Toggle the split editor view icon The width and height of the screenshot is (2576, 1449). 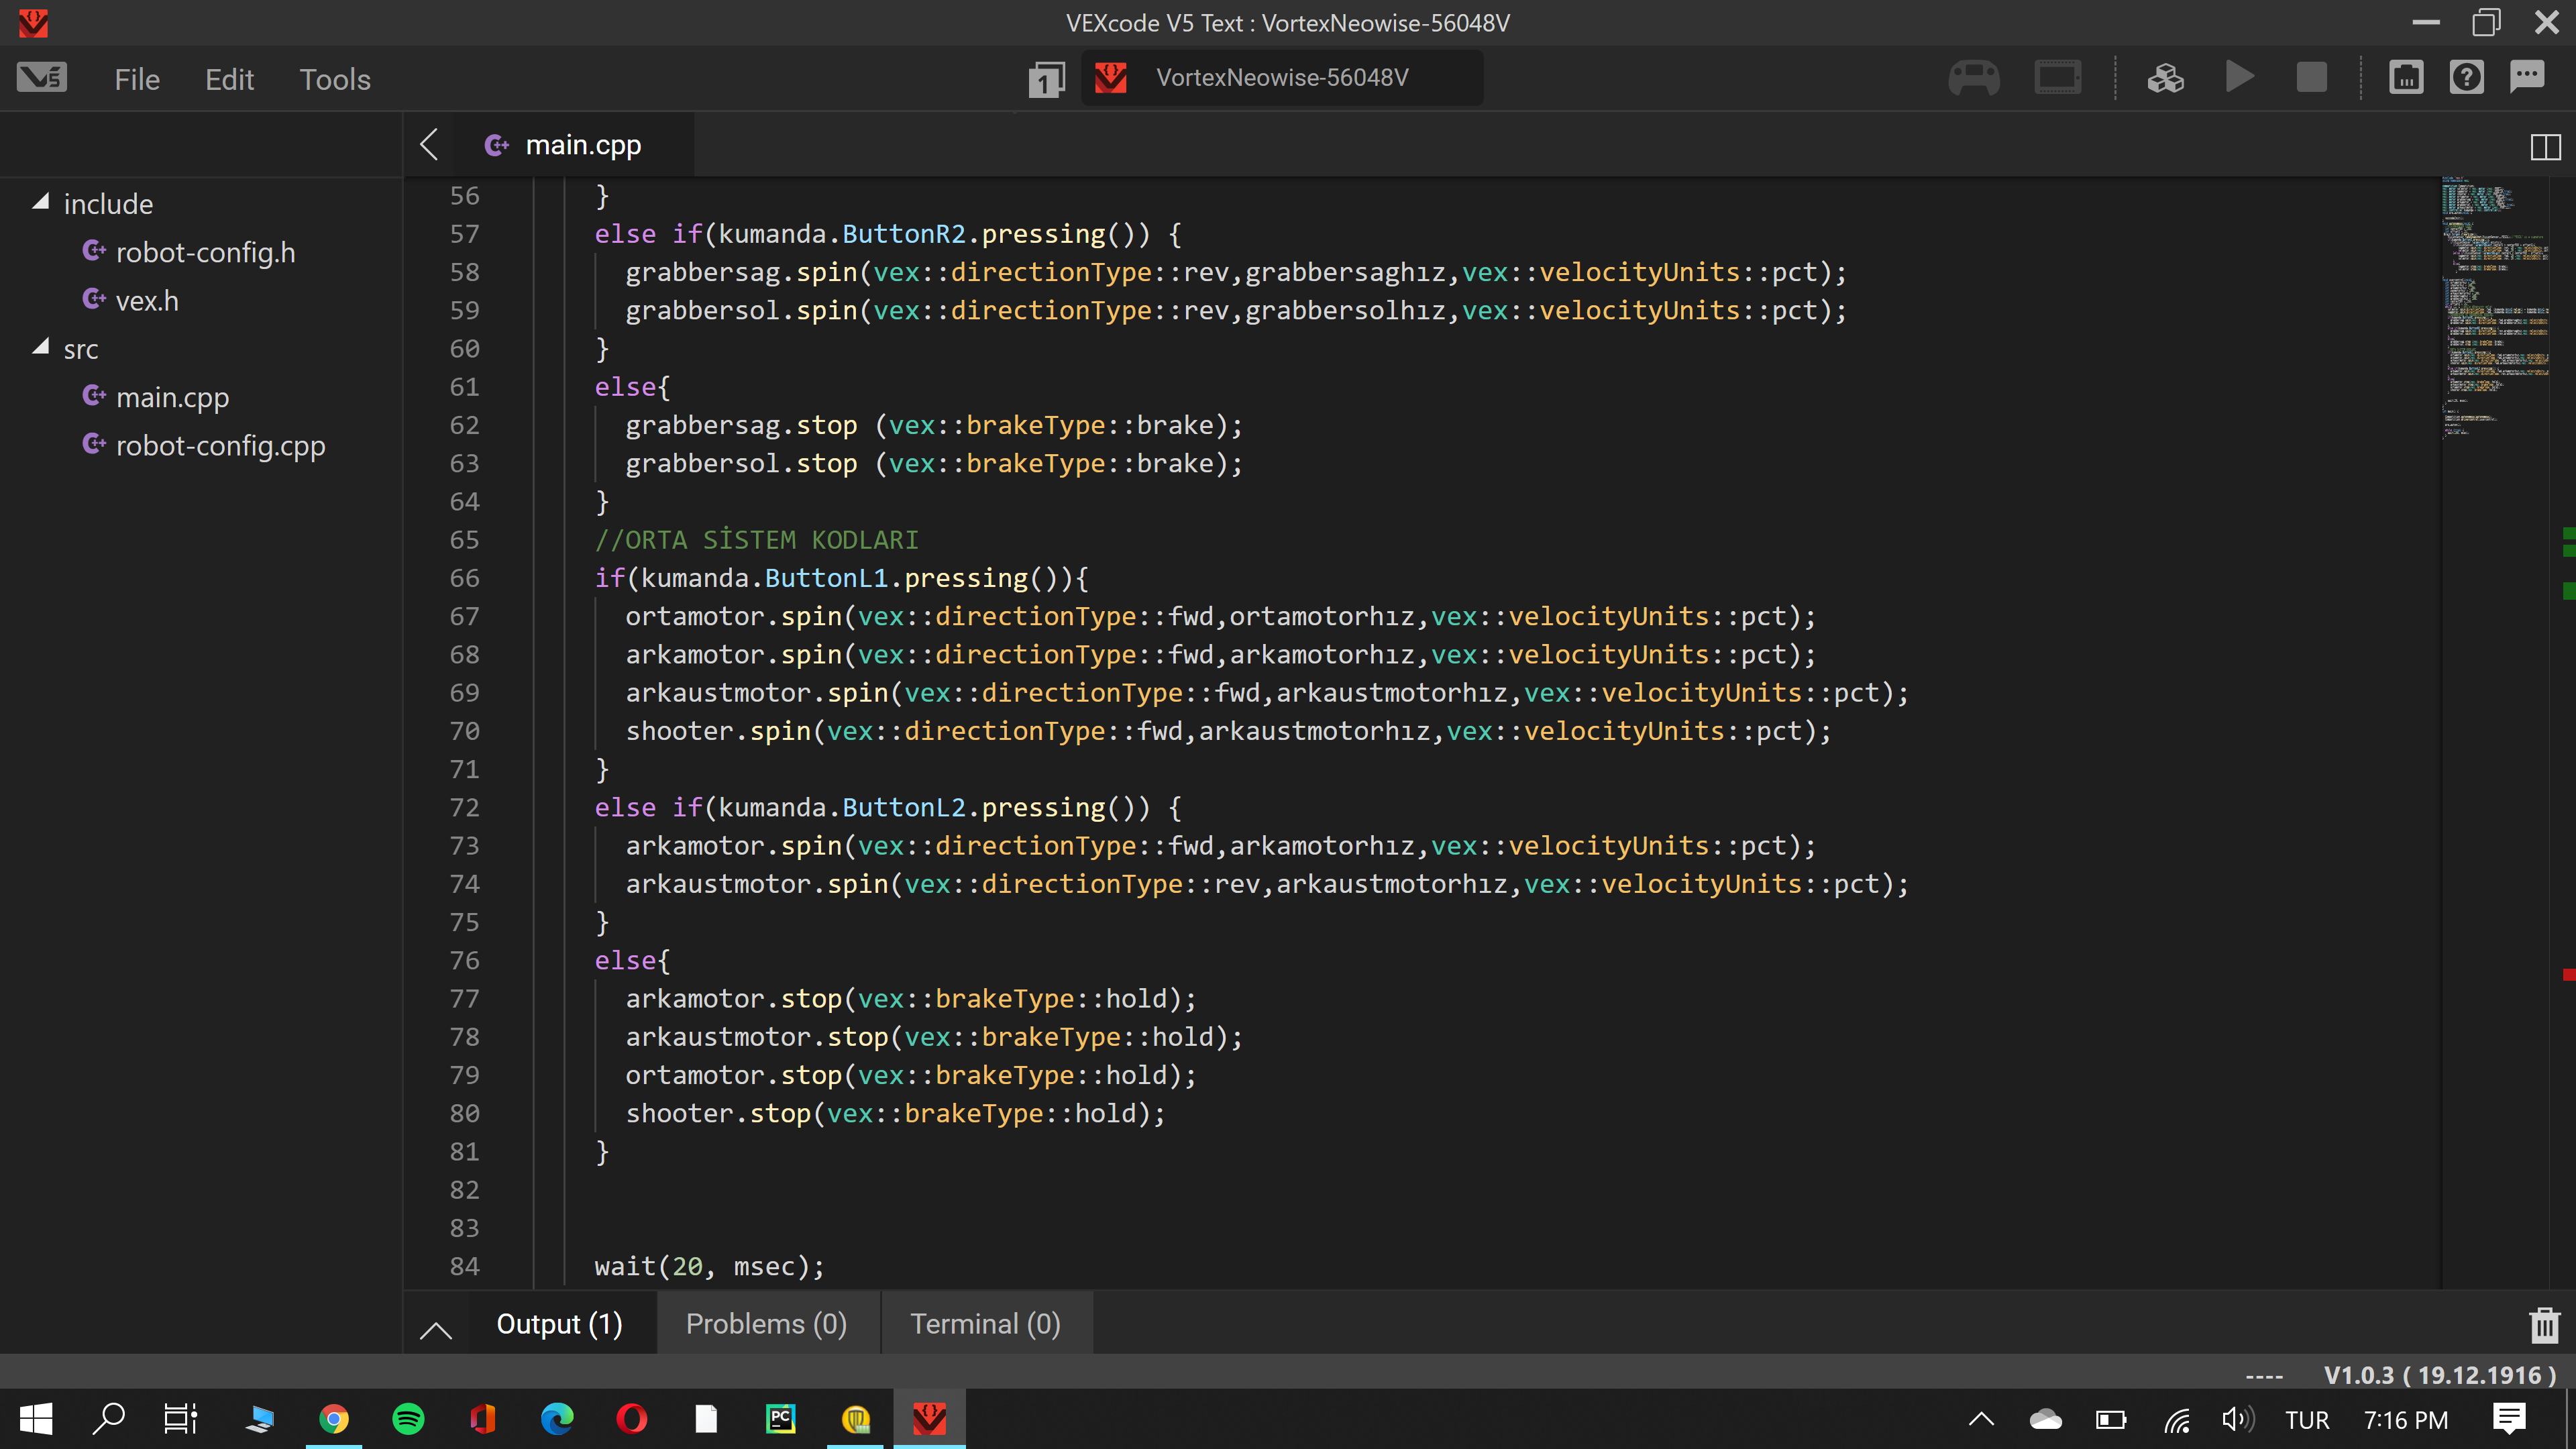pos(2545,147)
